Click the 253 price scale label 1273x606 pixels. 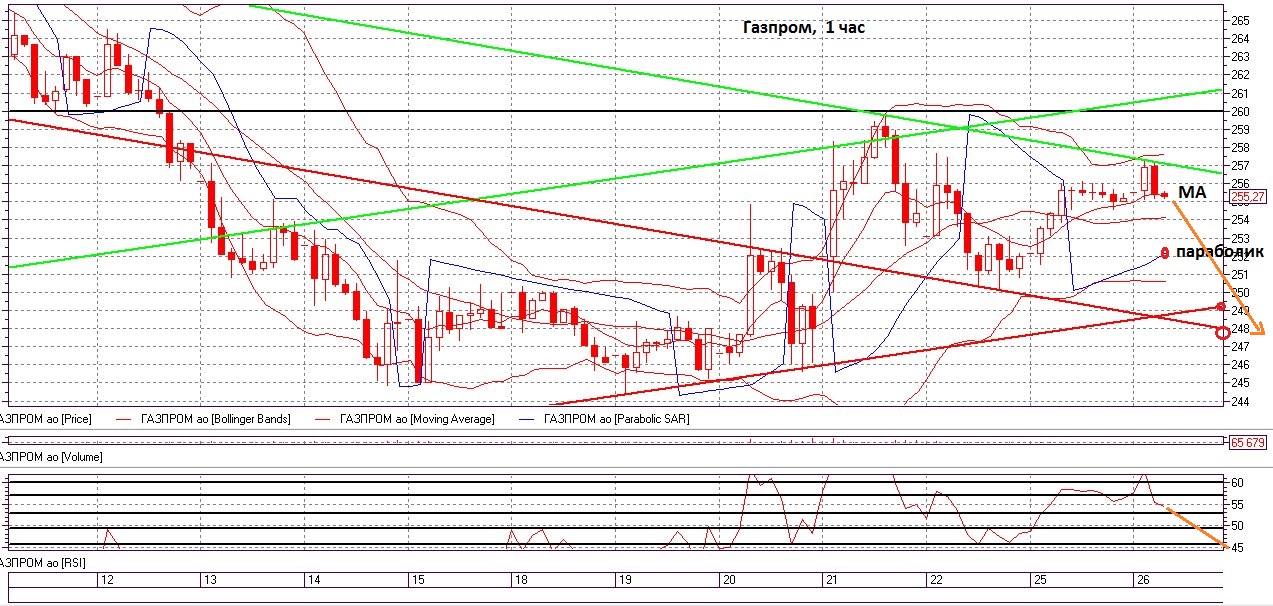click(x=1240, y=238)
